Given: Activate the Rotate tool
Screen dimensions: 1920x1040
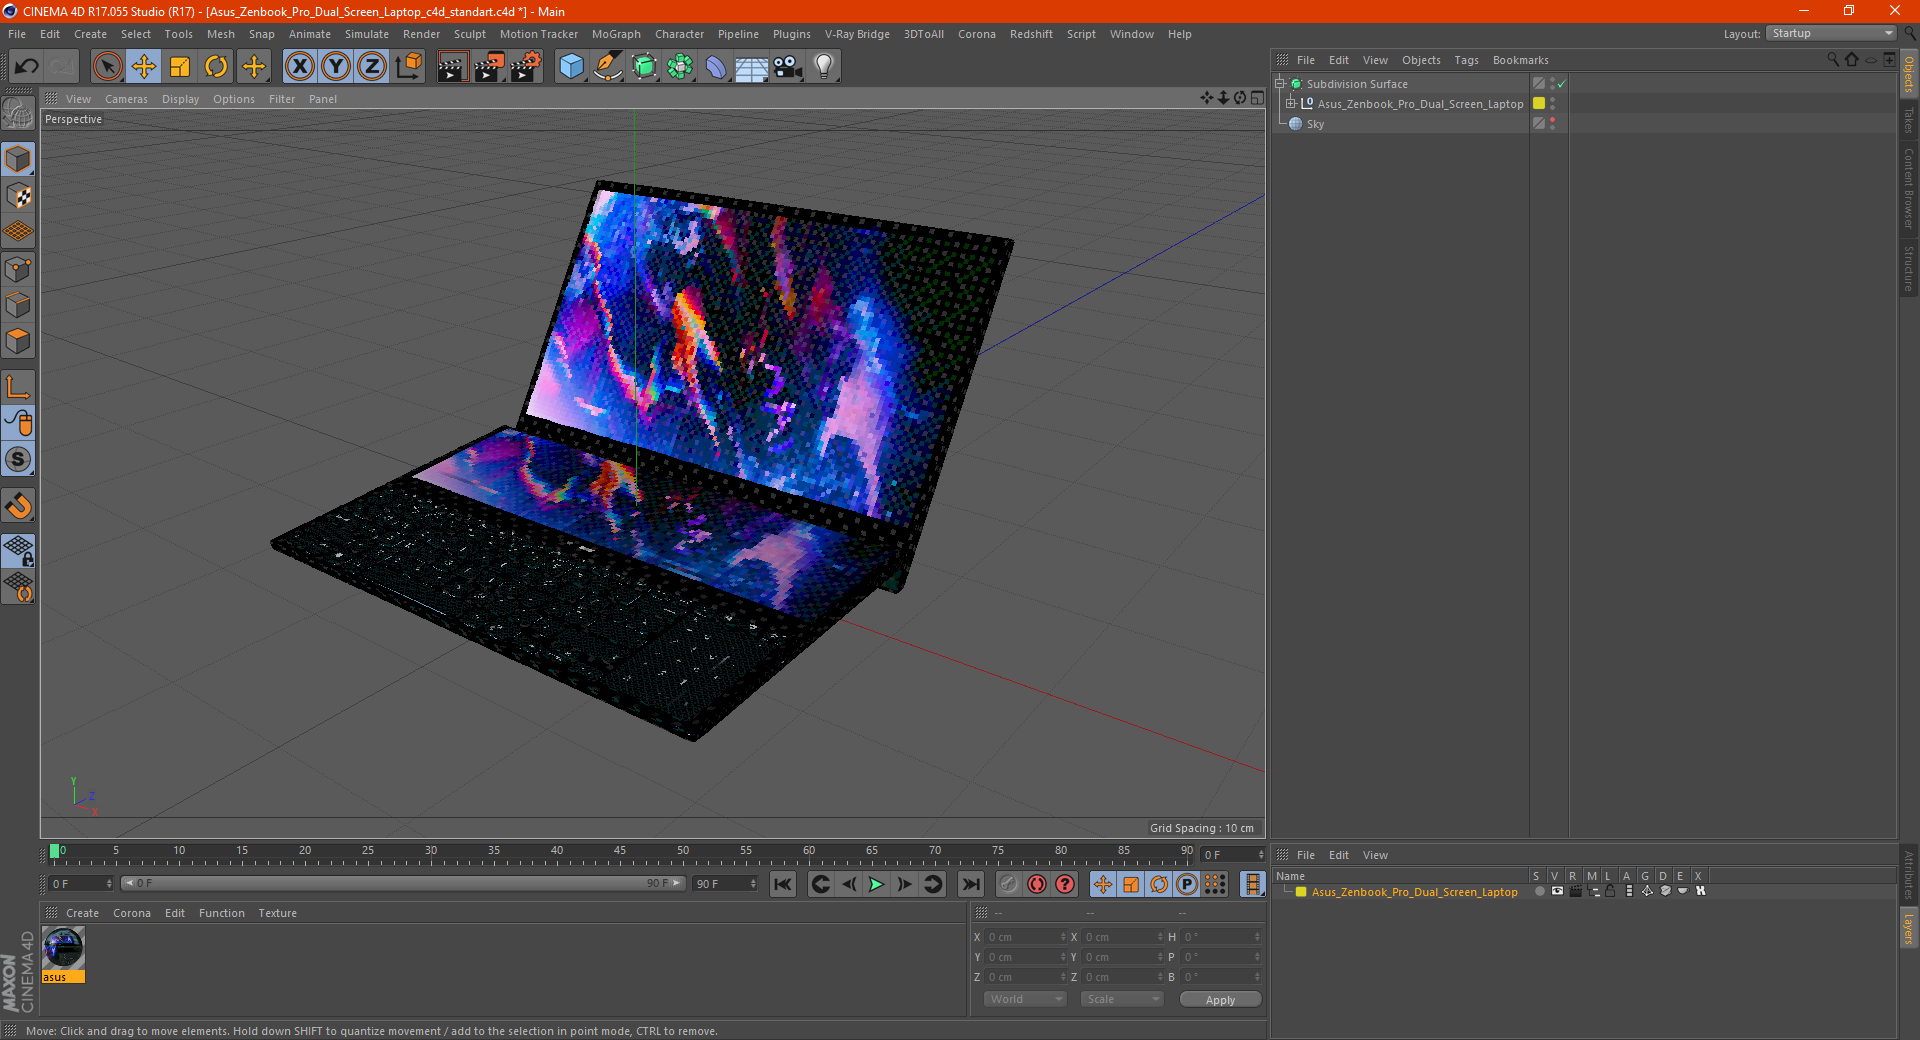Looking at the screenshot, I should (x=216, y=67).
